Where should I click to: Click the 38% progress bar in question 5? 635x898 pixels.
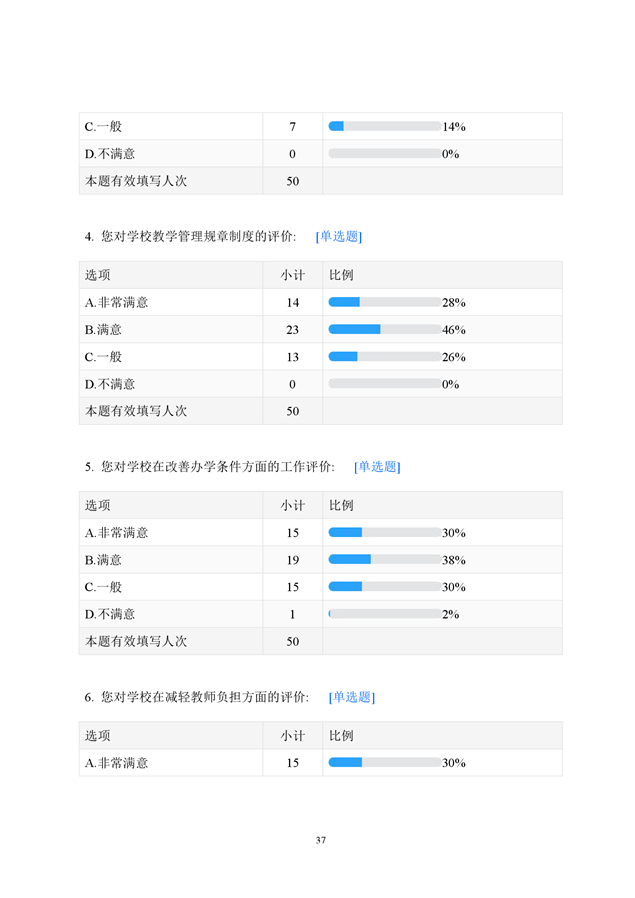[385, 559]
